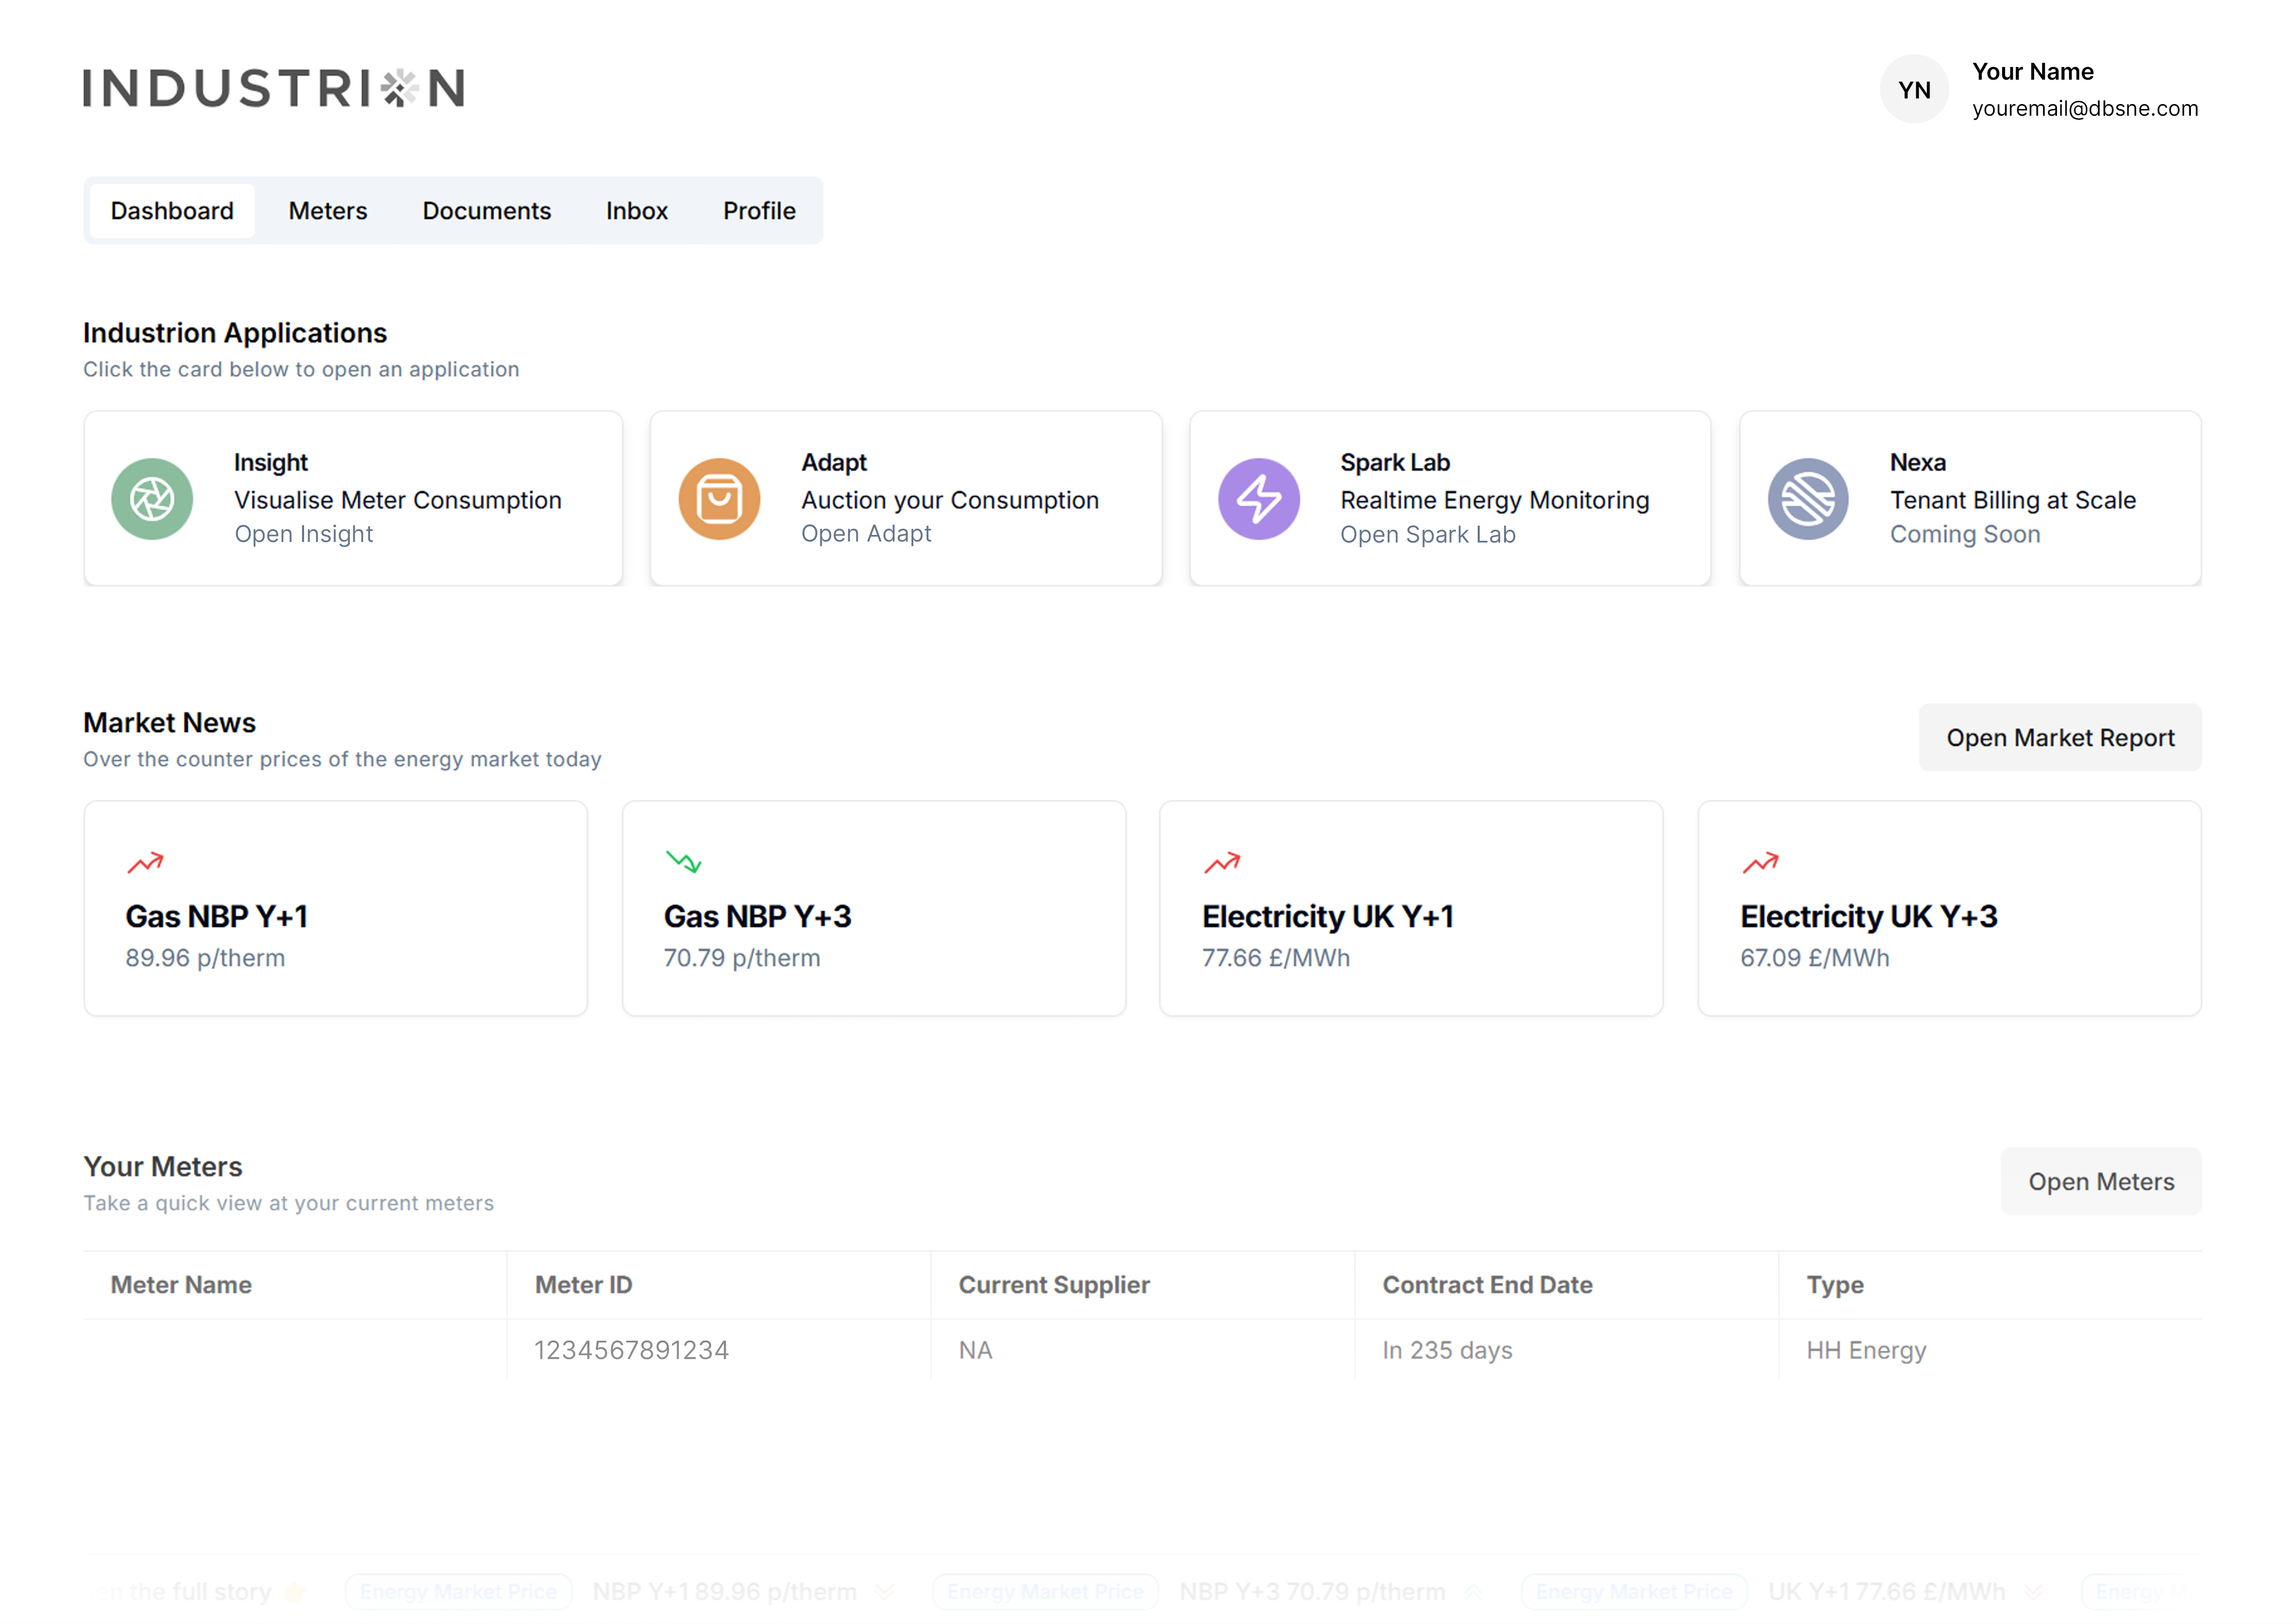Follow the Open Spark Lab link
Screen dimensions: 2296x1624
[x=1427, y=535]
